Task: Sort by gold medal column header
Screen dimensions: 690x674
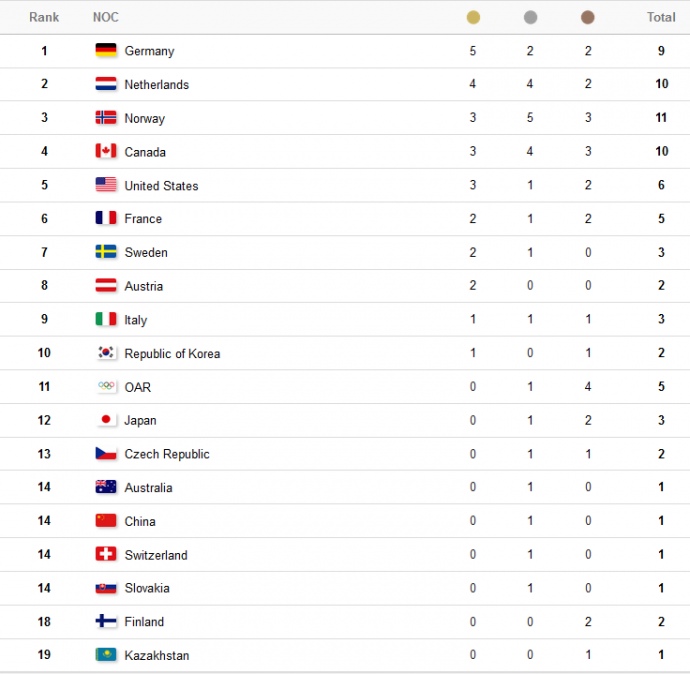Action: point(473,17)
